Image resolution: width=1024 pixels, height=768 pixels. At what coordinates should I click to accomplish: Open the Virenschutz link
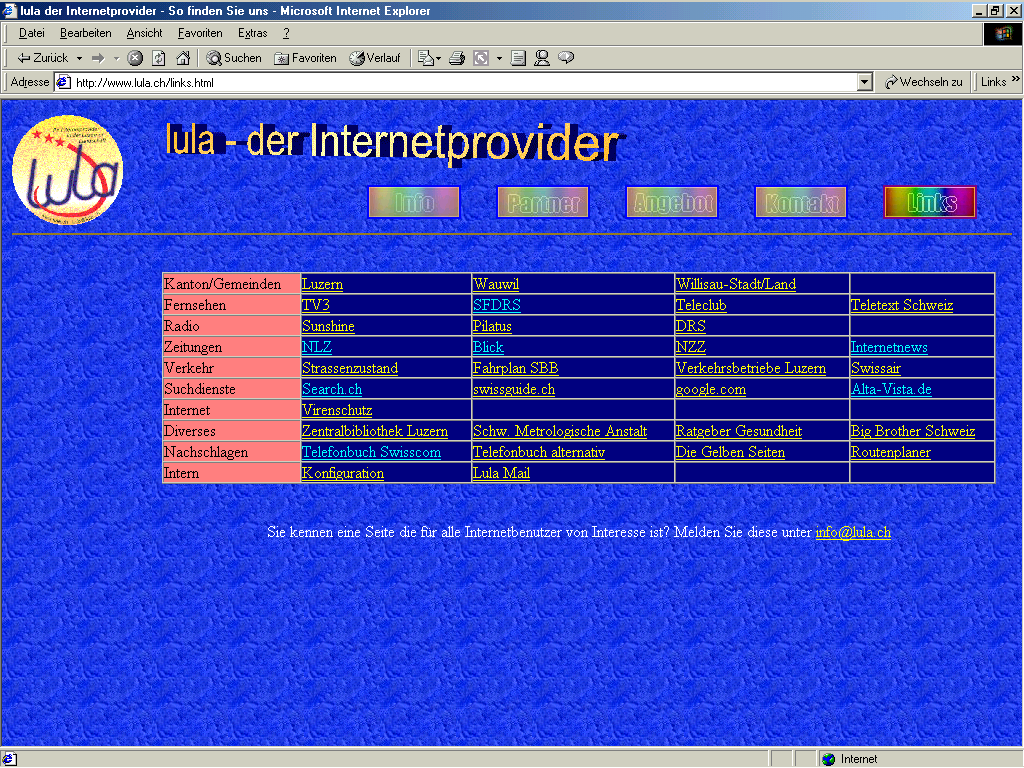(x=337, y=410)
